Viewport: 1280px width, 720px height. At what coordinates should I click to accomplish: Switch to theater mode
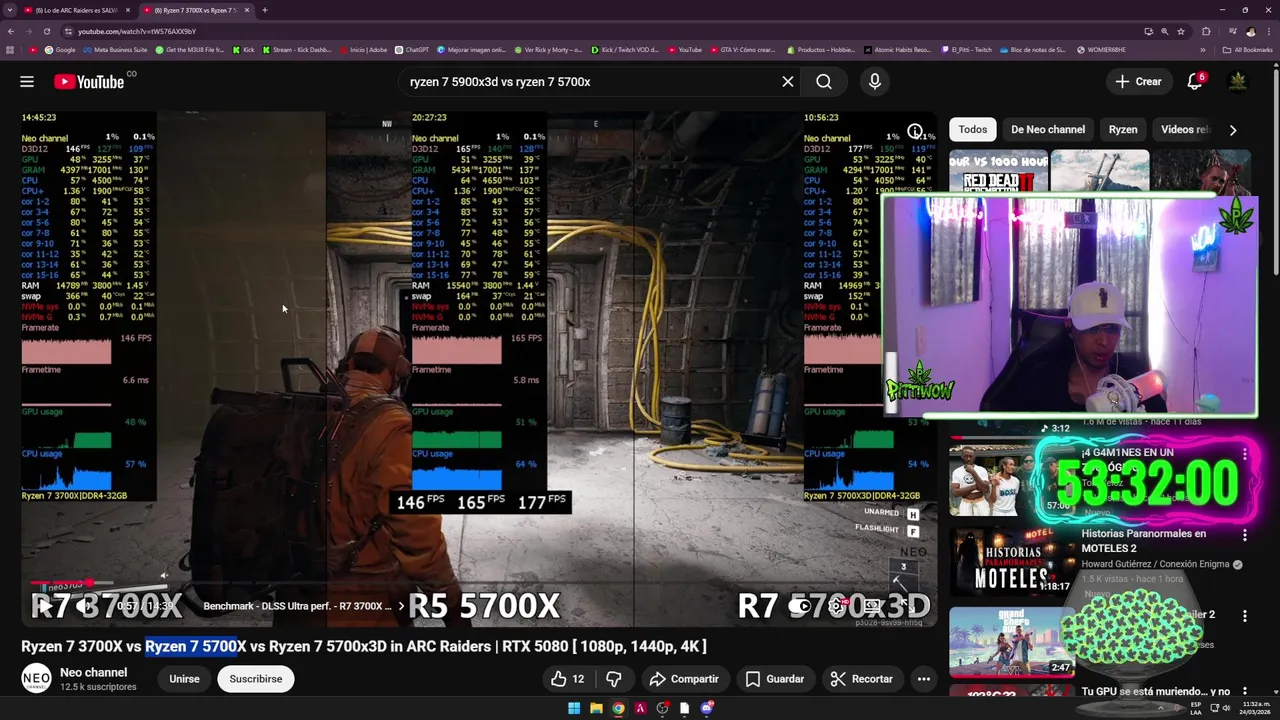pos(872,606)
